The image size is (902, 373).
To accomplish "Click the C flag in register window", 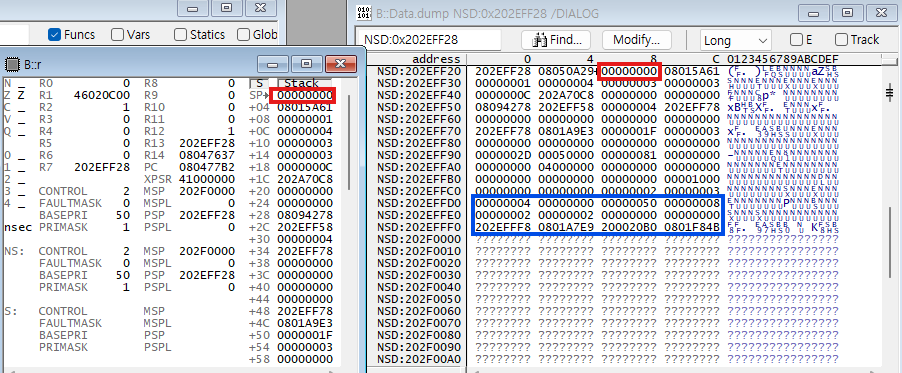I will point(7,107).
